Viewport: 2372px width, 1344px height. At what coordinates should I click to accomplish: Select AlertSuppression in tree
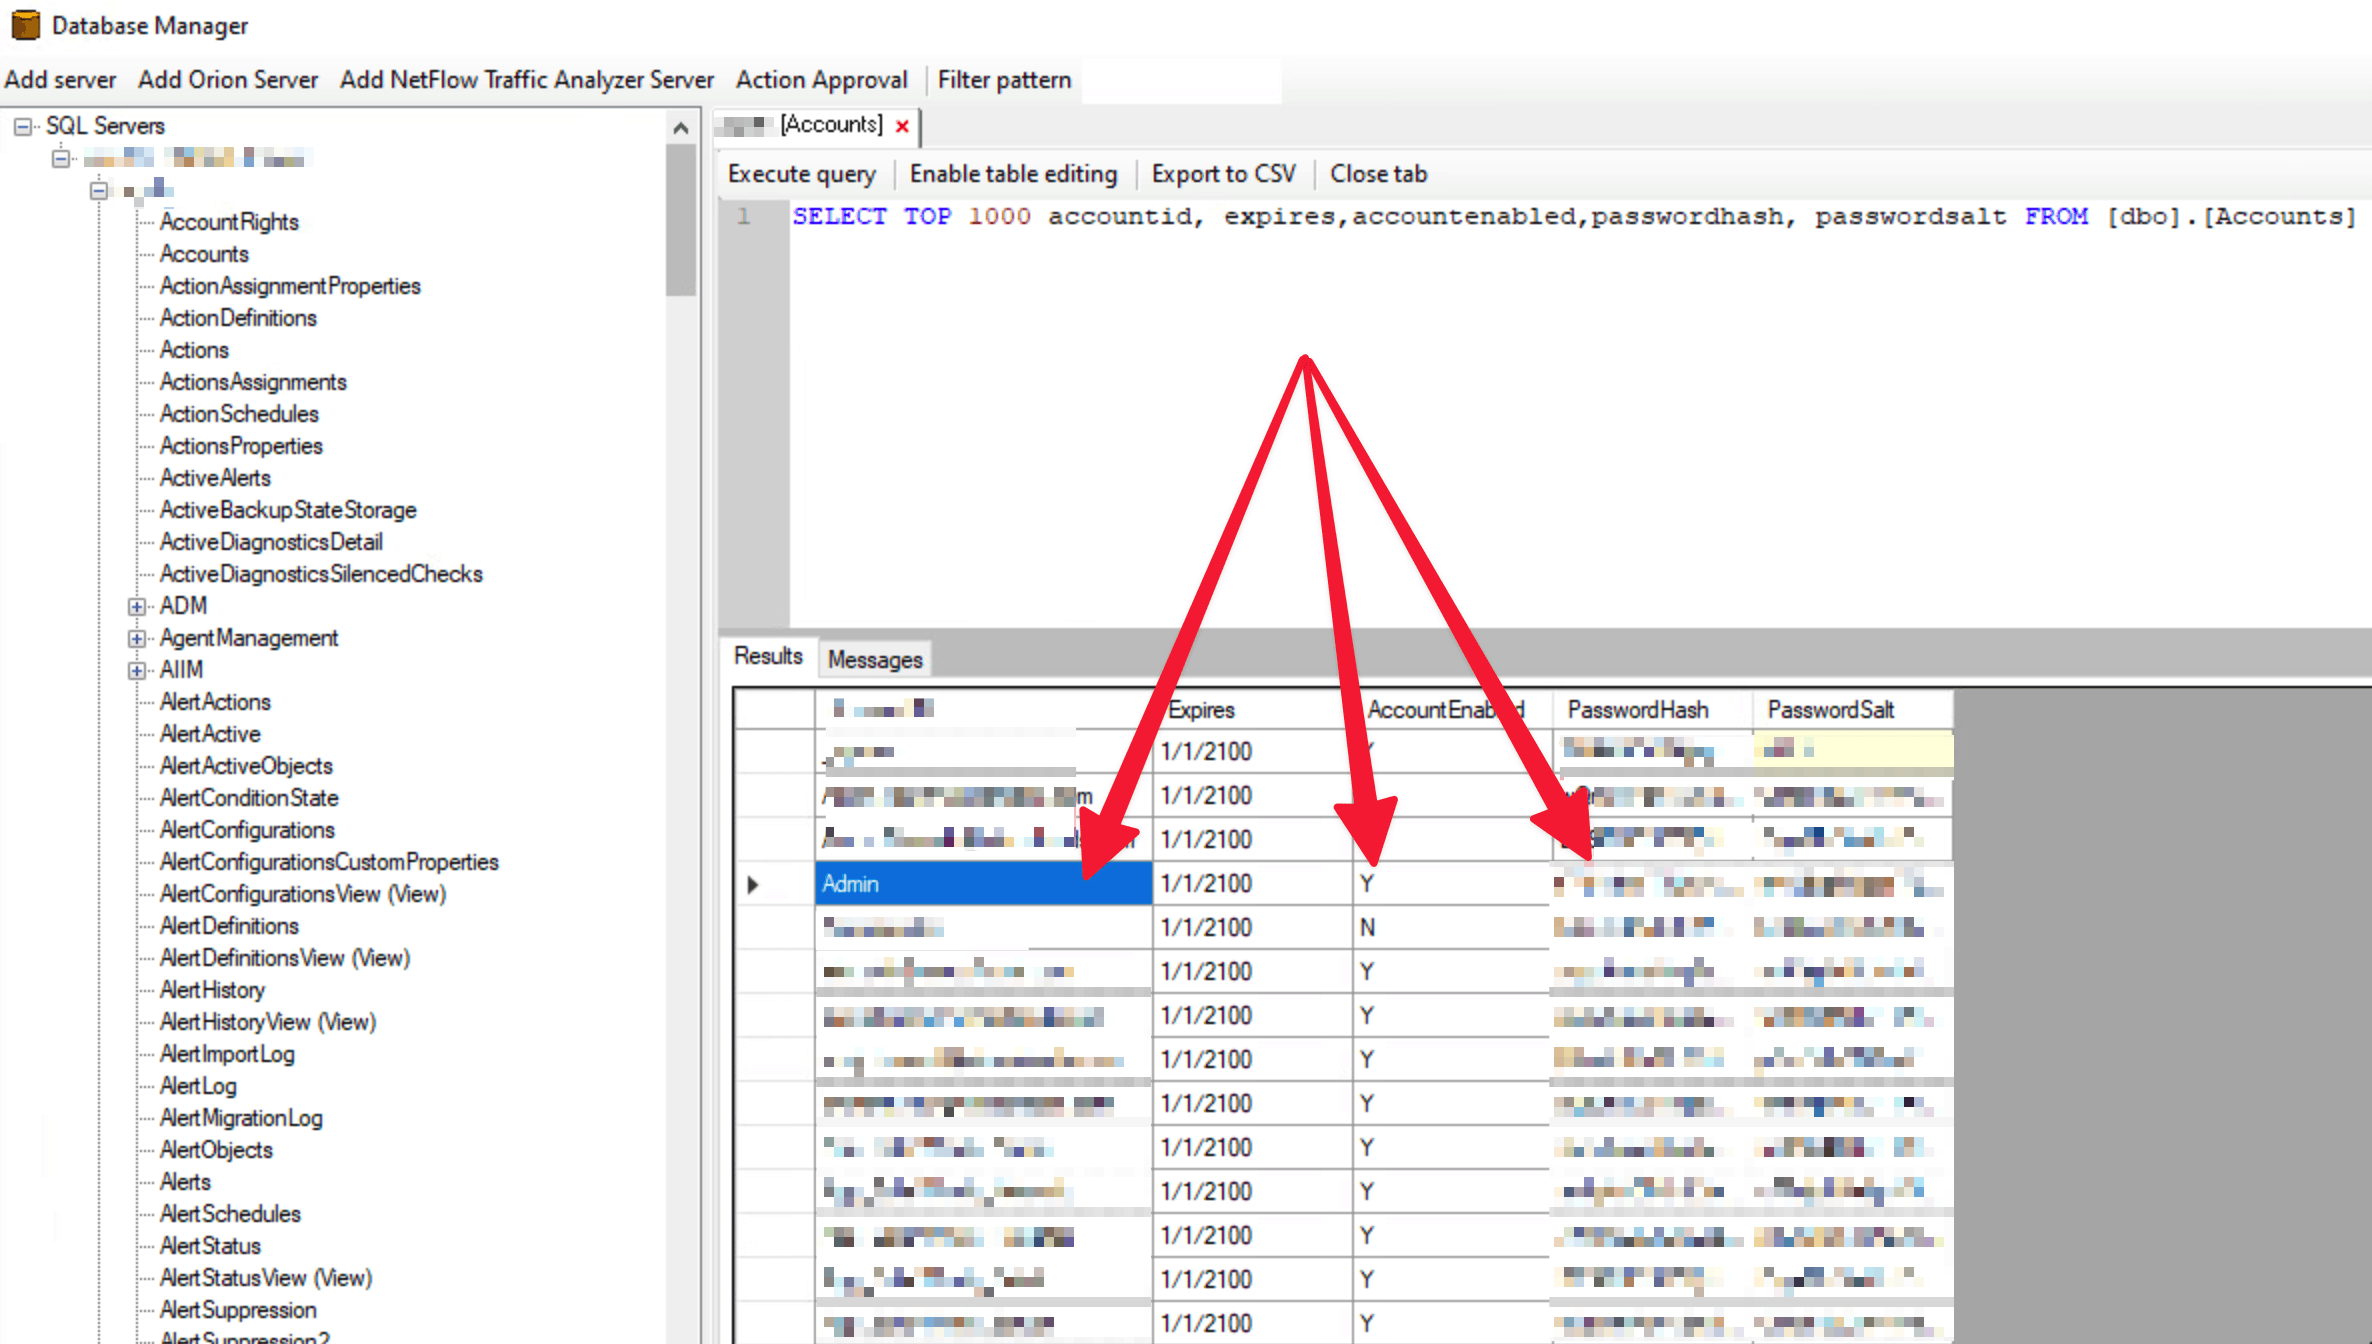pyautogui.click(x=238, y=1310)
